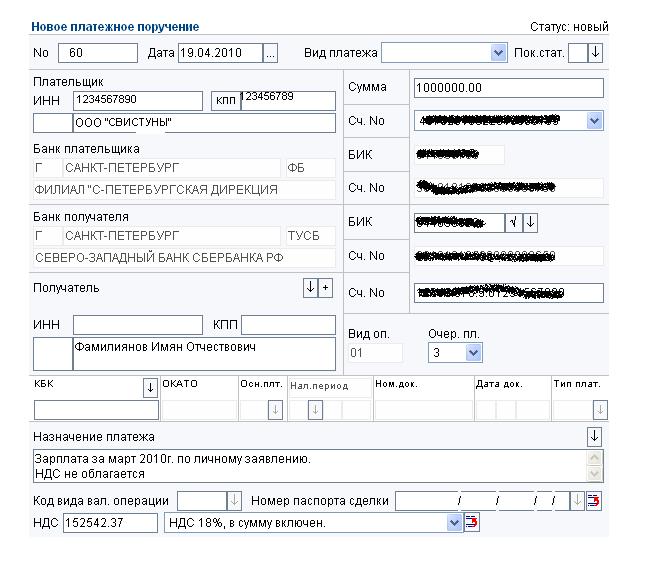Click the recipient ИНН input field
Screen dimensions: 654x569
(x=137, y=325)
